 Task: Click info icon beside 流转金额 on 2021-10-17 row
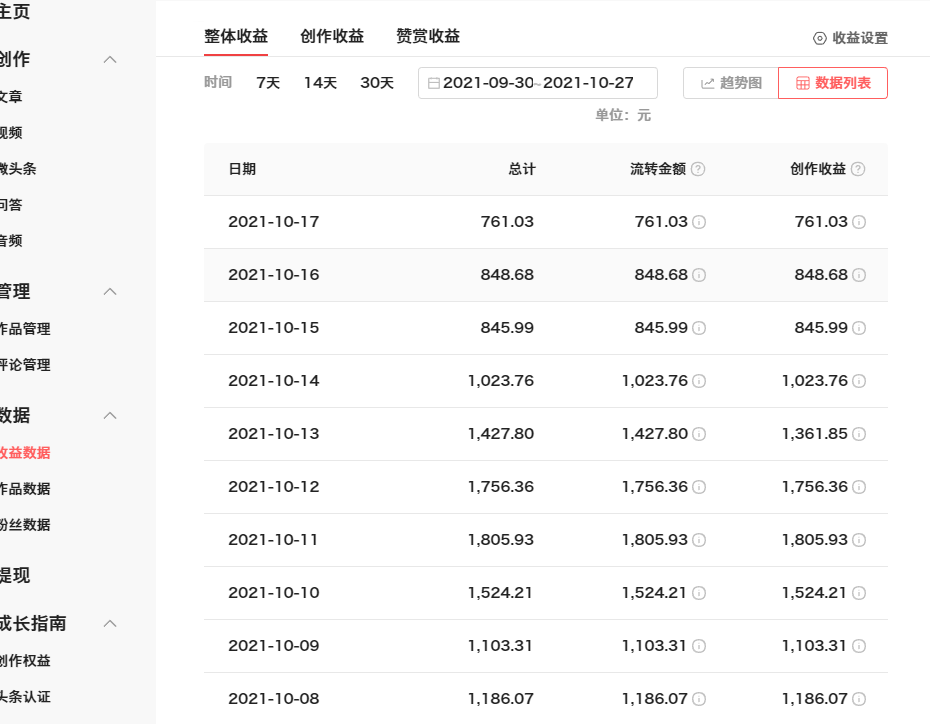click(699, 222)
